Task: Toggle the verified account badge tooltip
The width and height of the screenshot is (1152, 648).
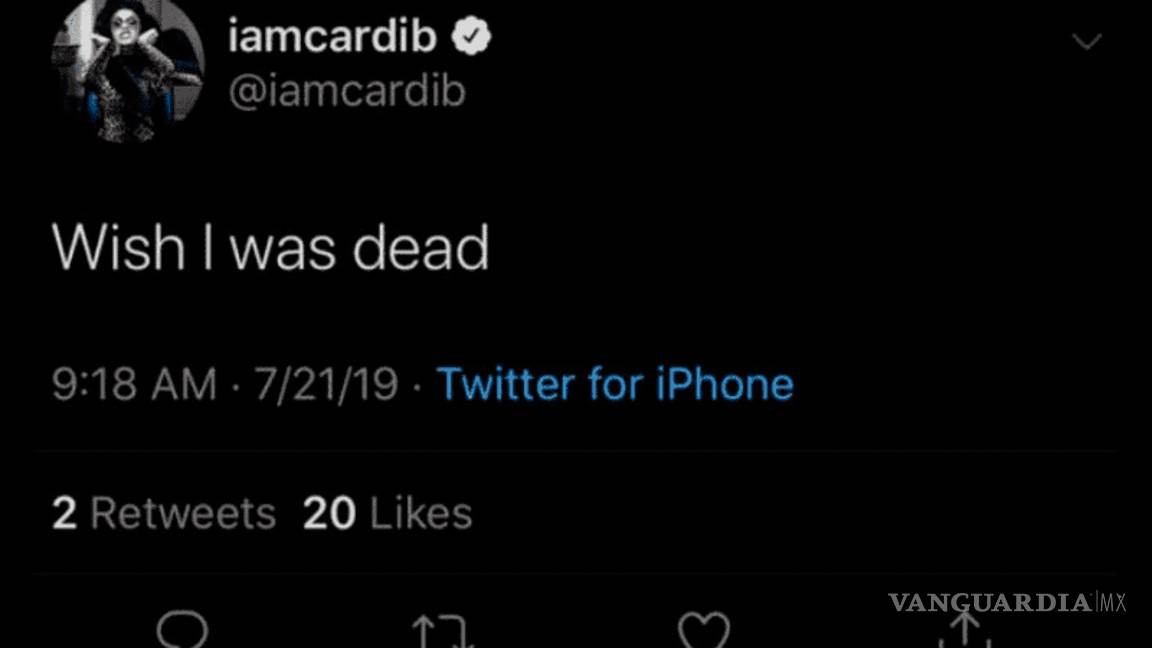Action: click(x=469, y=35)
